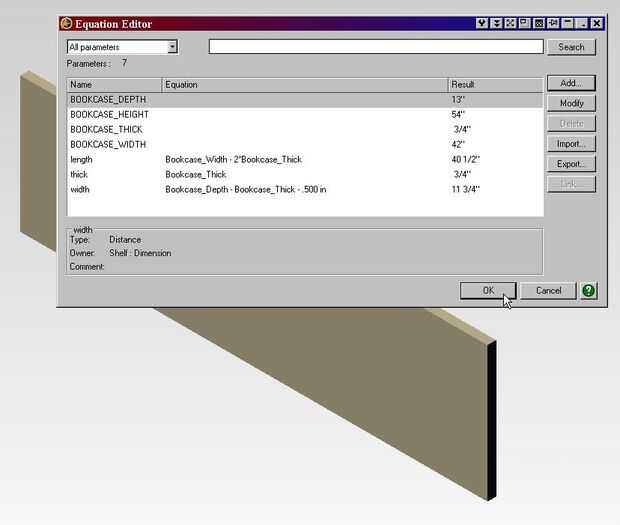Click the double down-chevron title bar icon

click(496, 23)
